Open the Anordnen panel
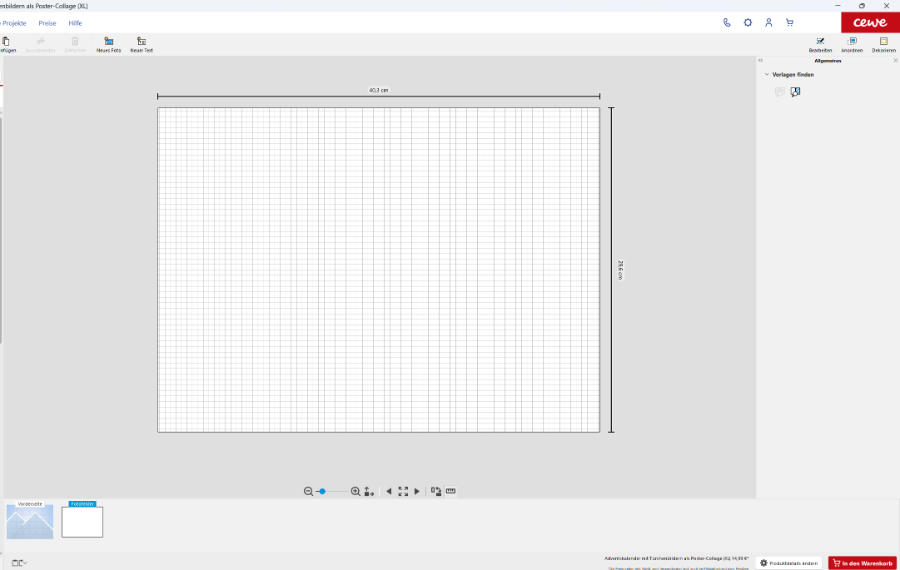Viewport: 900px width, 570px height. [x=852, y=45]
